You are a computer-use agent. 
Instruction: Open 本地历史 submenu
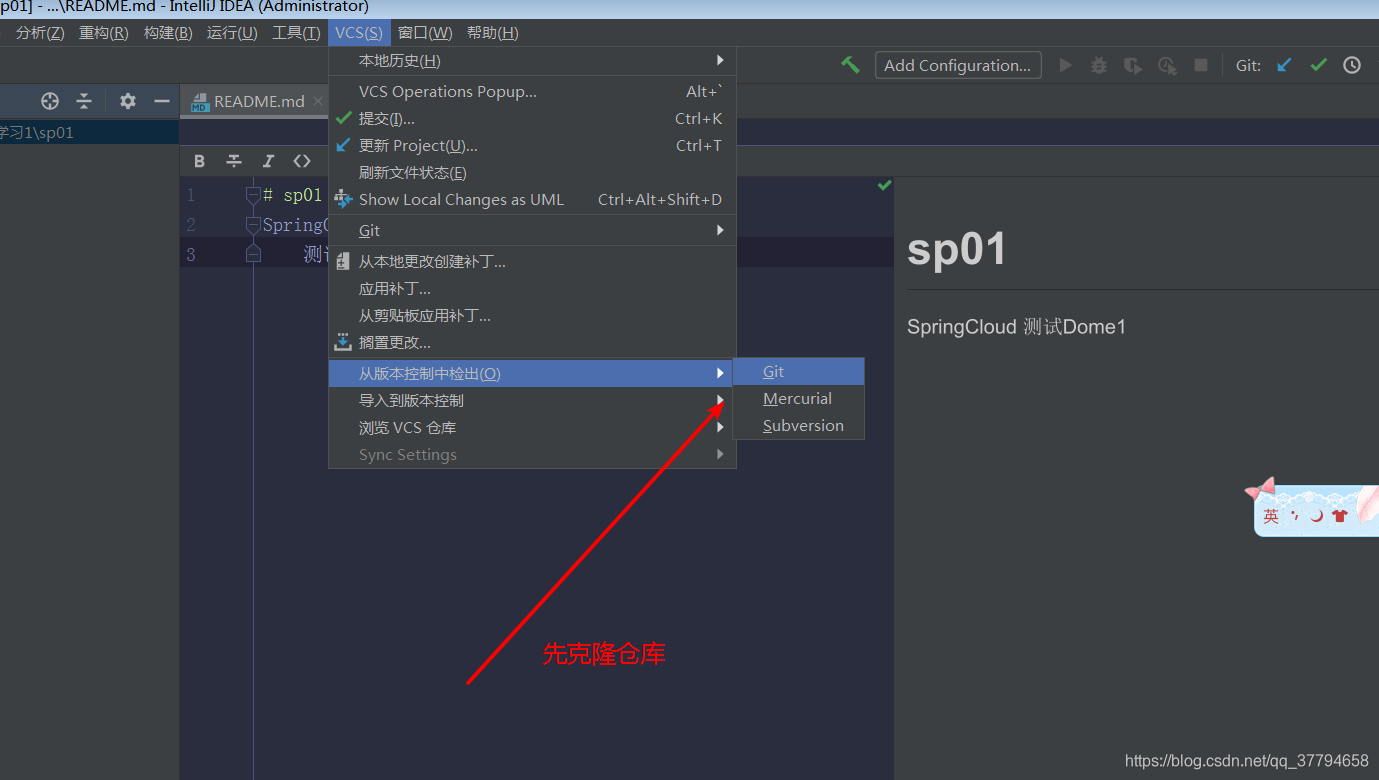coord(533,61)
